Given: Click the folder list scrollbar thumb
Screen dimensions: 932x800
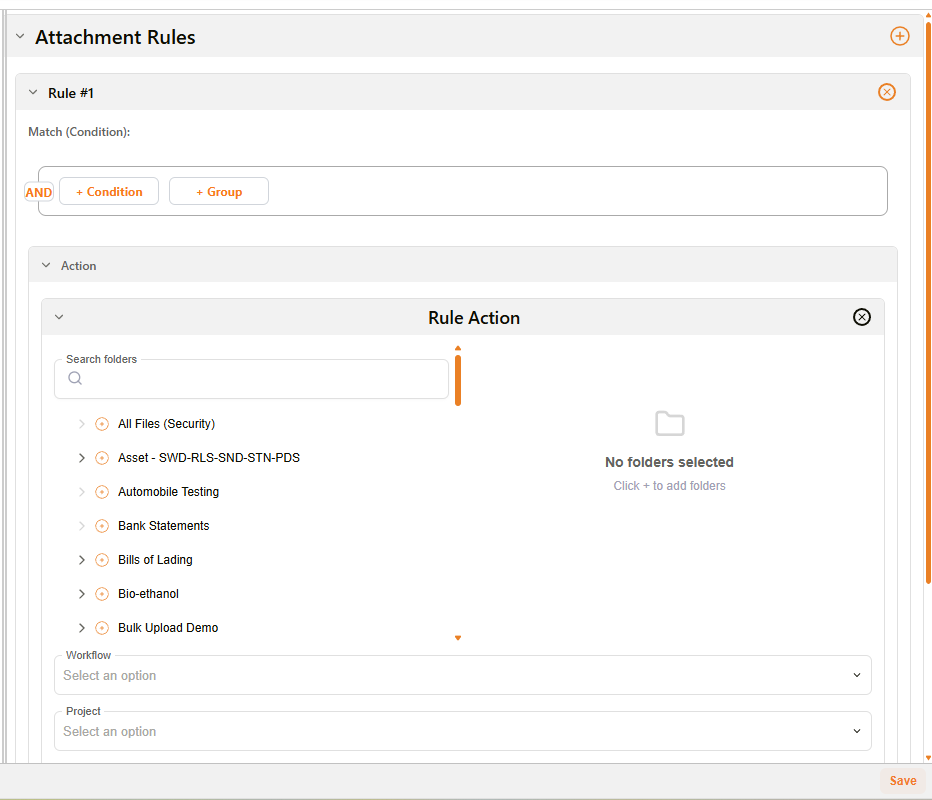Looking at the screenshot, I should coord(458,380).
